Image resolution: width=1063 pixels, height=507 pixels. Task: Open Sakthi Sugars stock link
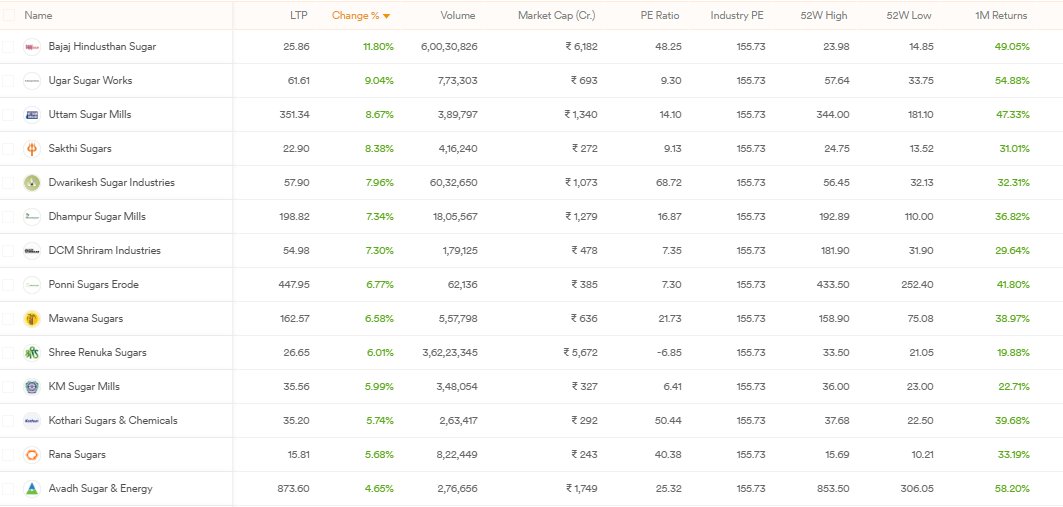point(80,148)
